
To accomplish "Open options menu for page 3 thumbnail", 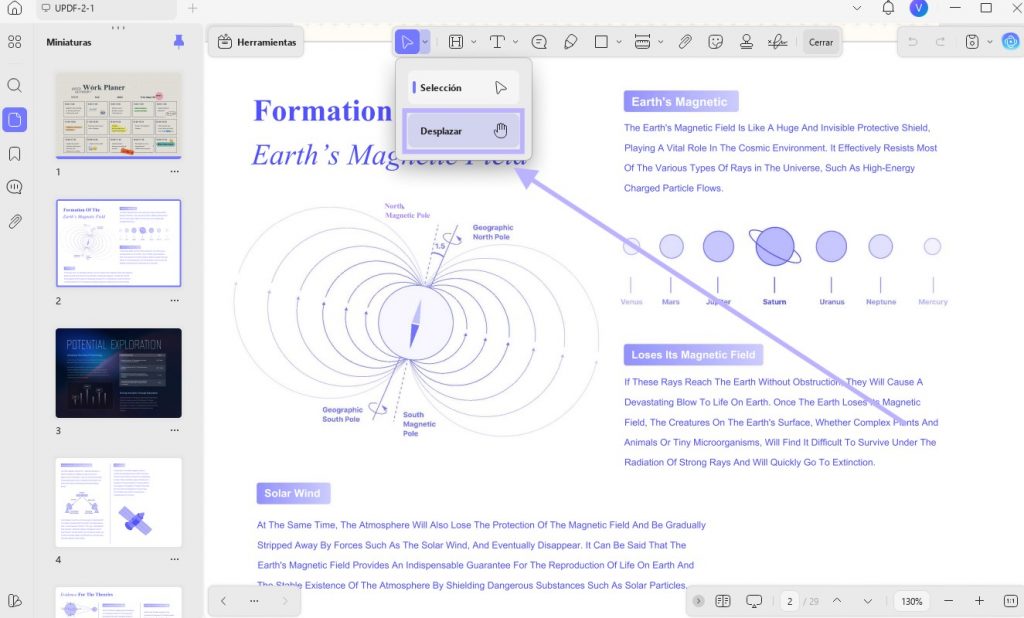I will tap(174, 430).
